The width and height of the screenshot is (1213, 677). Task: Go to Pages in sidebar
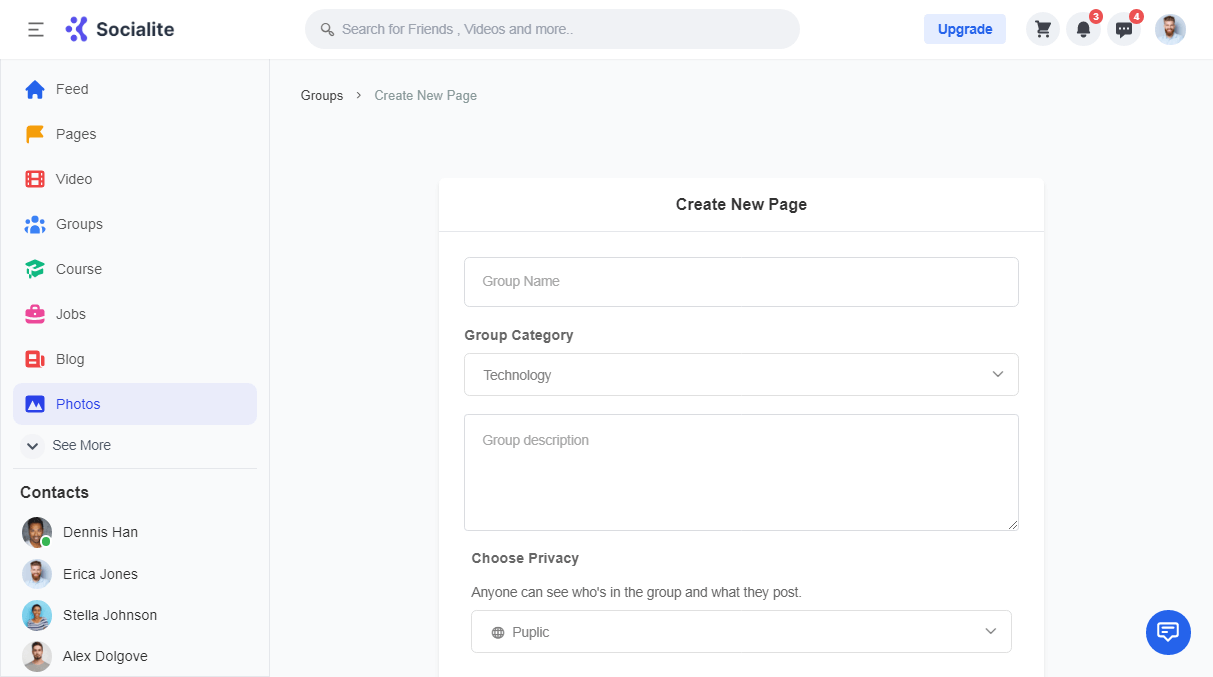click(x=76, y=134)
